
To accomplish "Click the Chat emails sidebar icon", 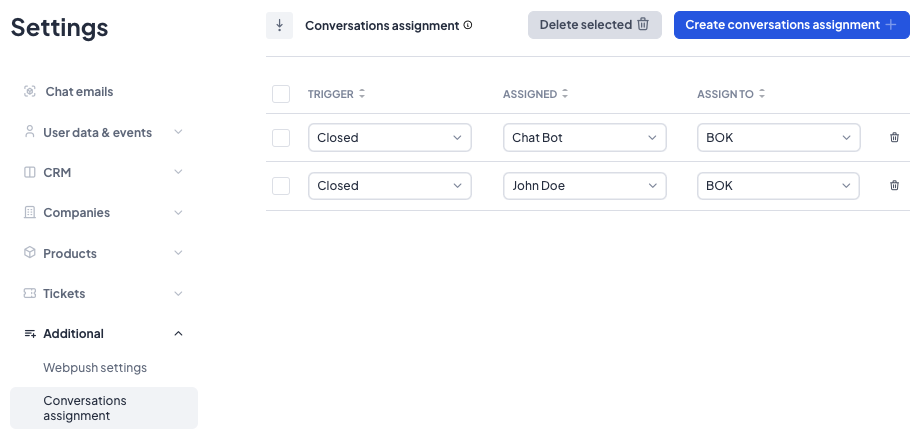I will coord(30,92).
